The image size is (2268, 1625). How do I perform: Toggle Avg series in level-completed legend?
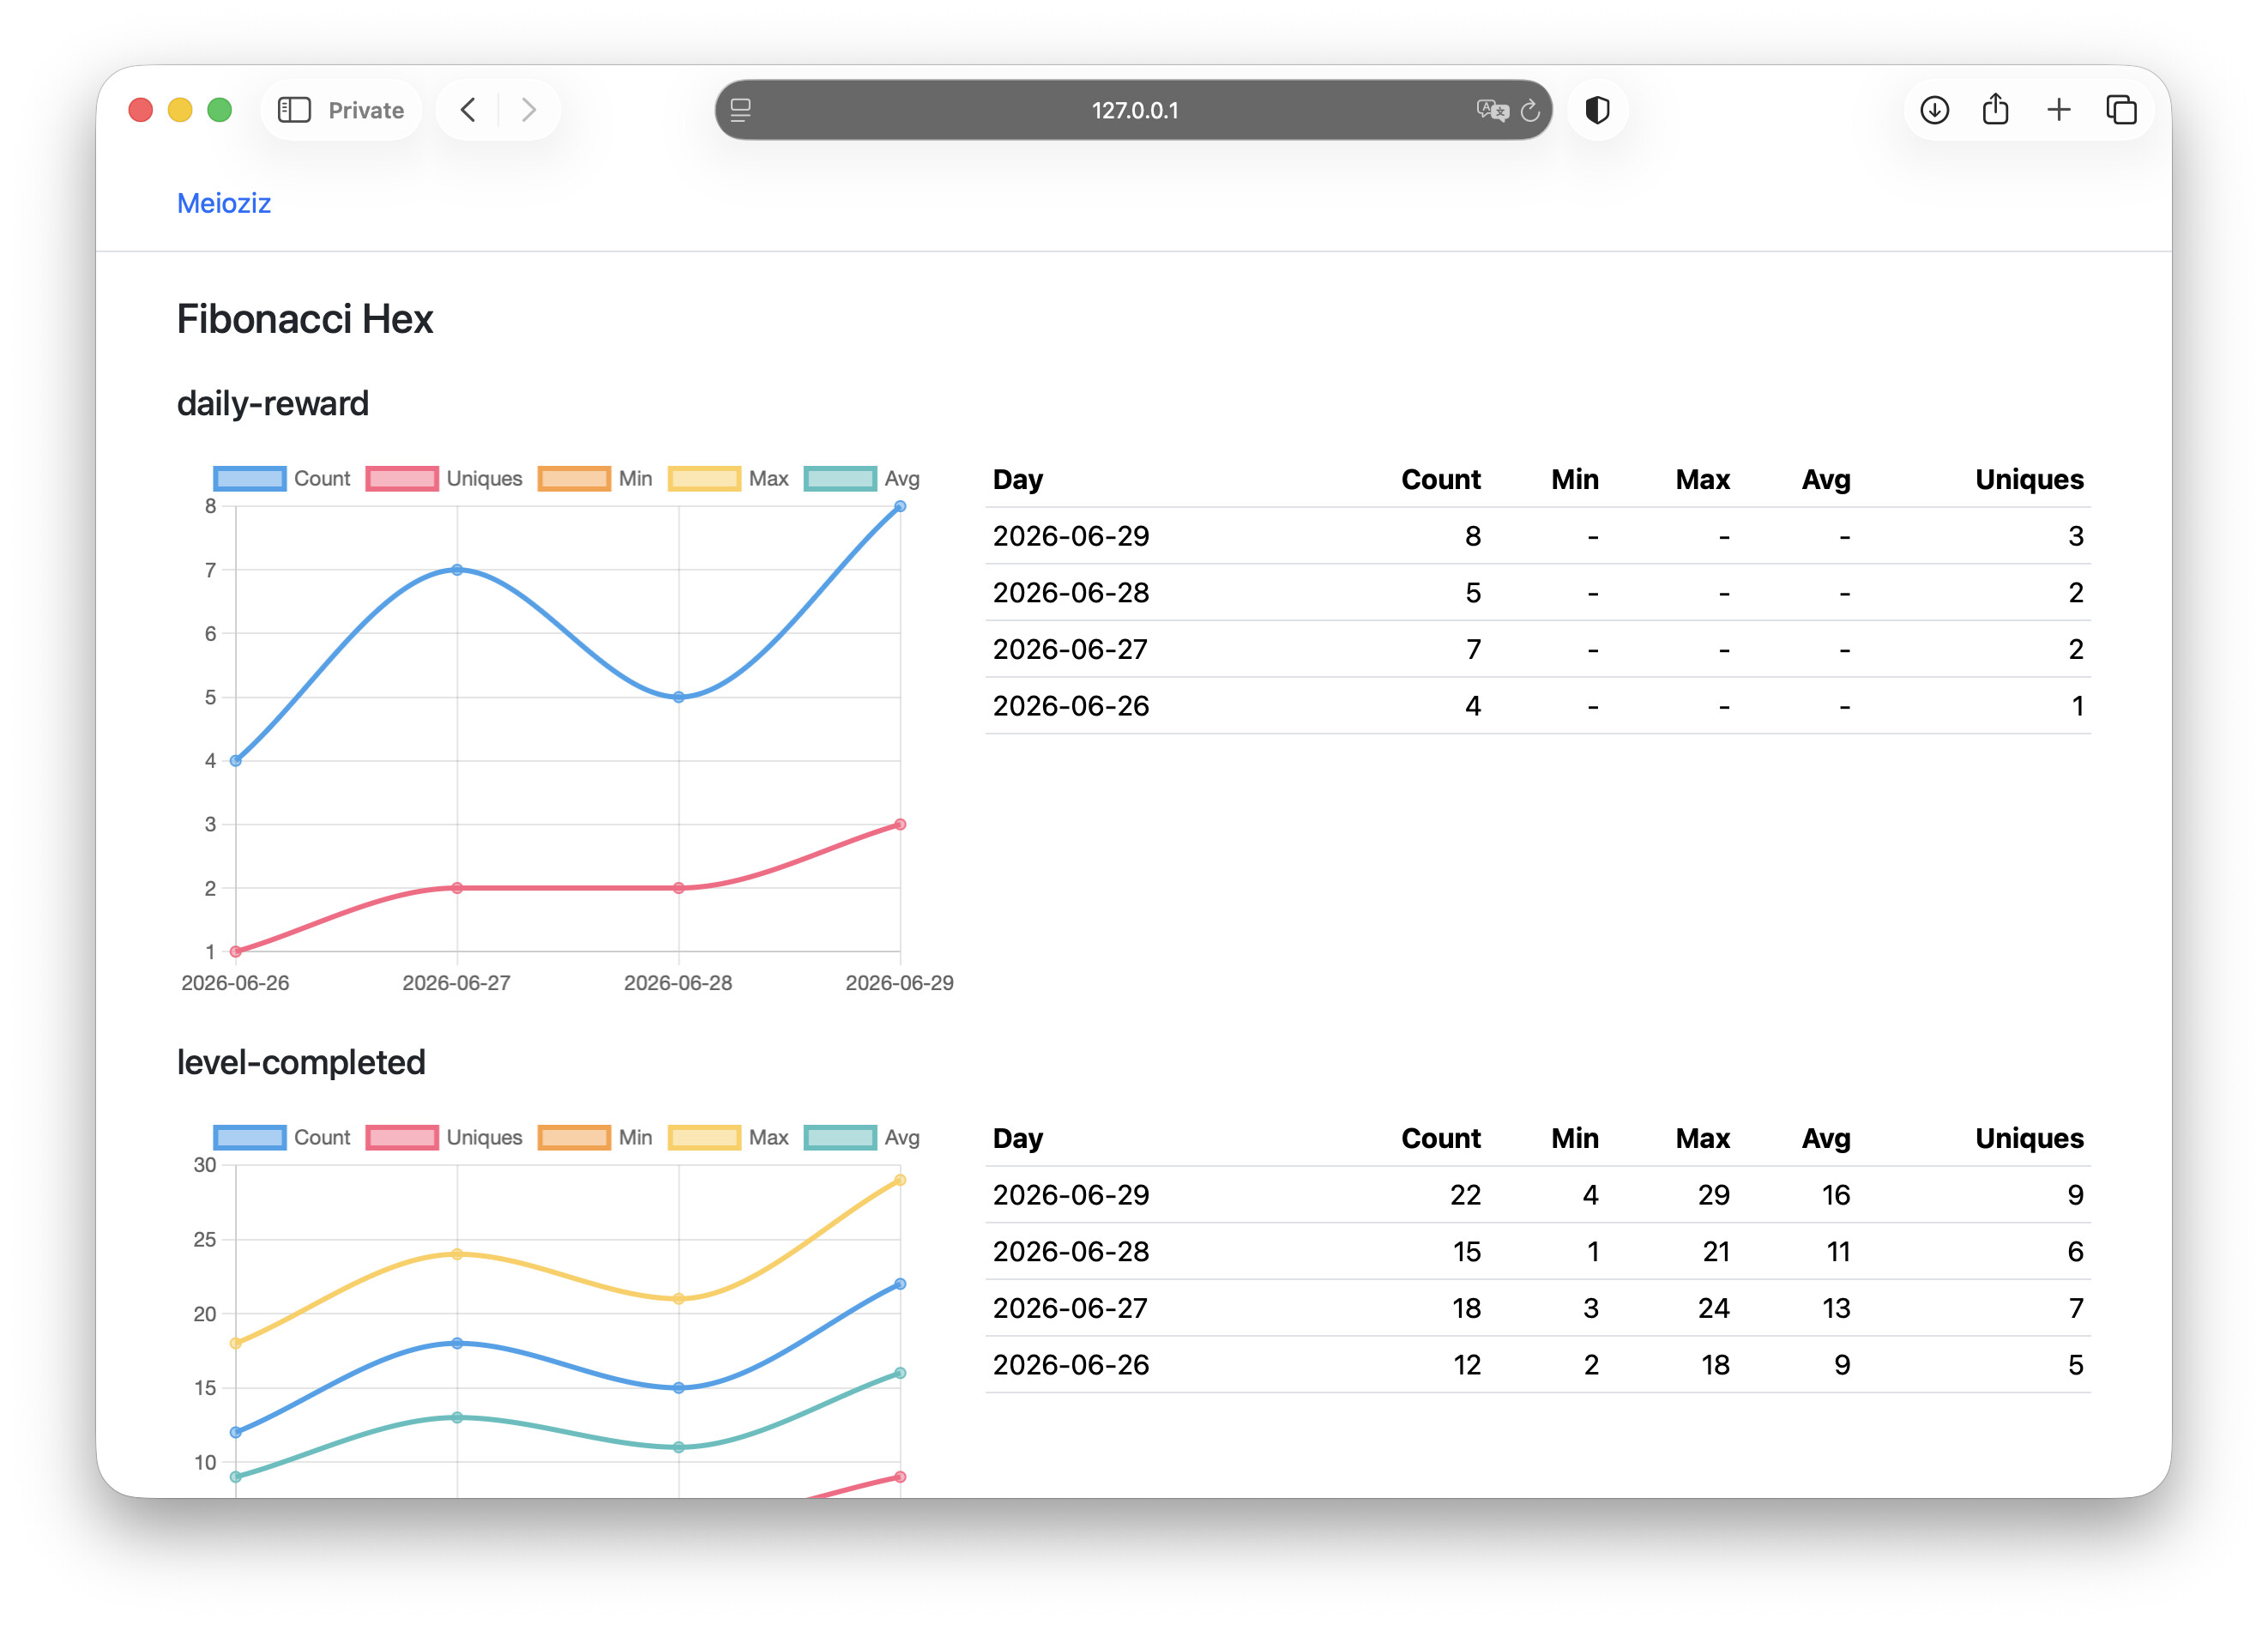(x=862, y=1138)
